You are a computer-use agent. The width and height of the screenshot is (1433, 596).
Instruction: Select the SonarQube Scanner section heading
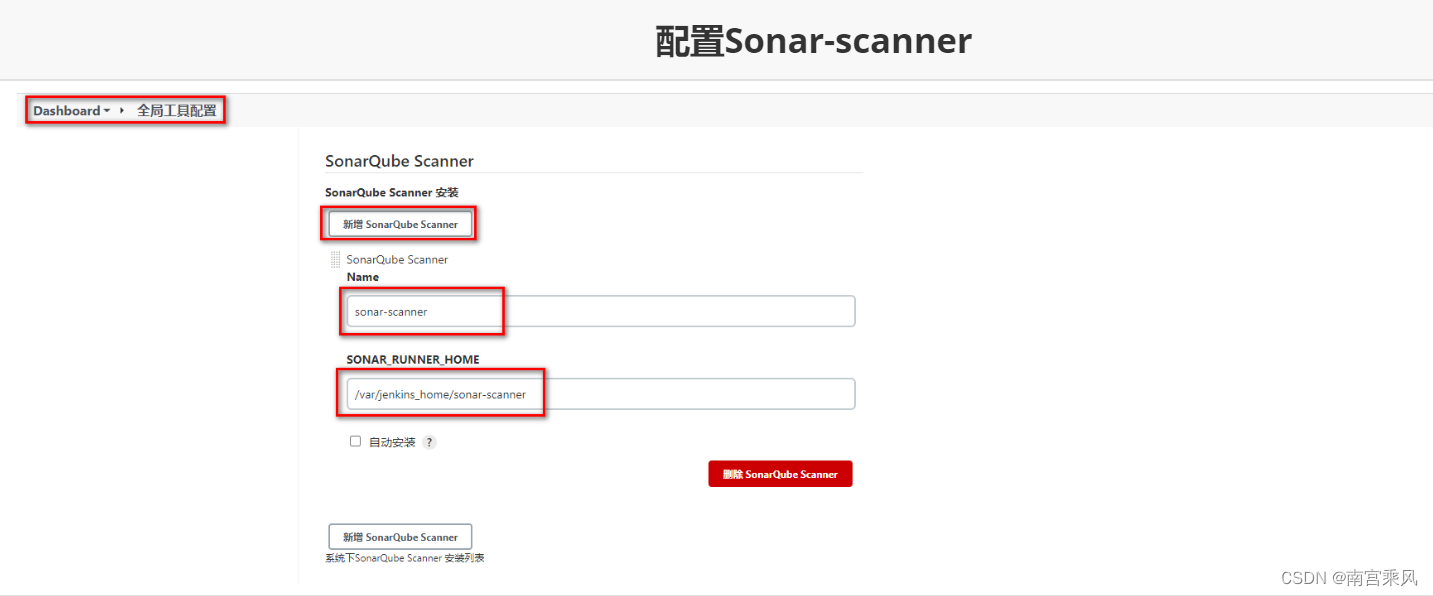(399, 161)
